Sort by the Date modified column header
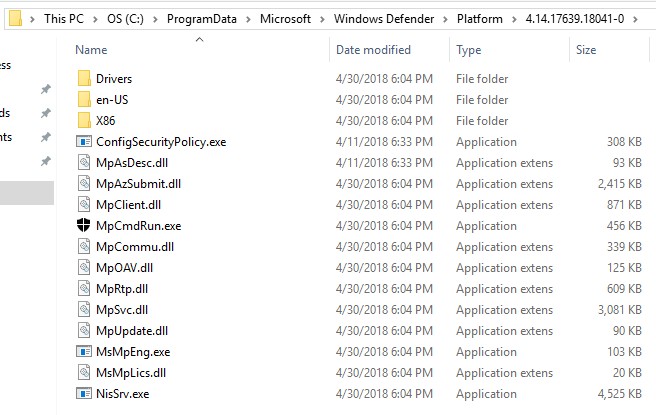Image resolution: width=656 pixels, height=415 pixels. pyautogui.click(x=373, y=50)
